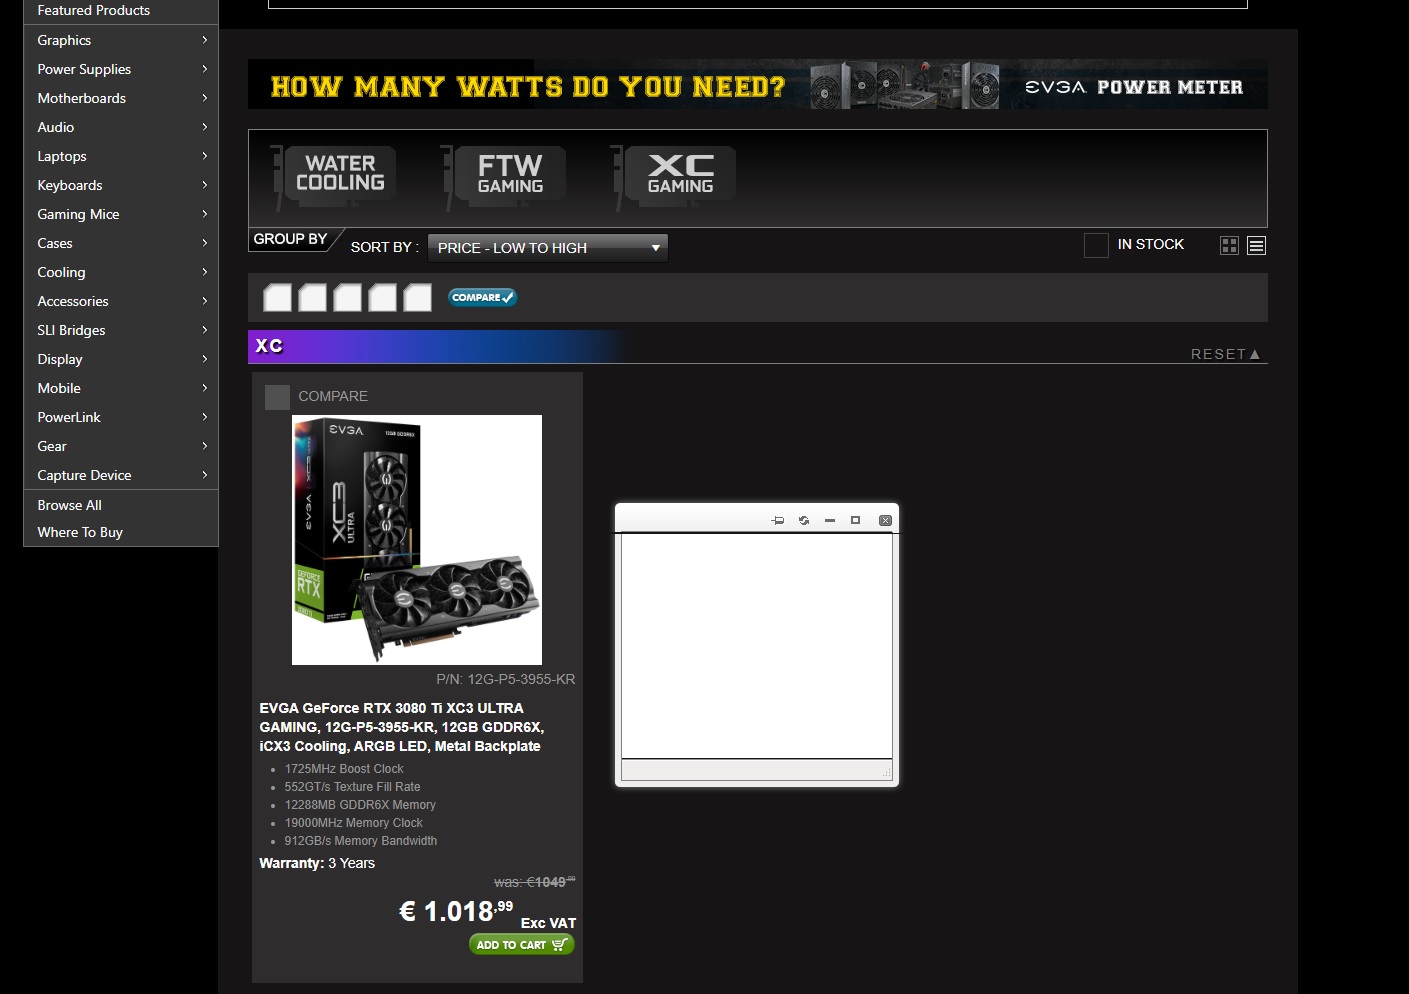The height and width of the screenshot is (994, 1409).
Task: Open Featured Products in the sidebar
Action: coord(93,10)
